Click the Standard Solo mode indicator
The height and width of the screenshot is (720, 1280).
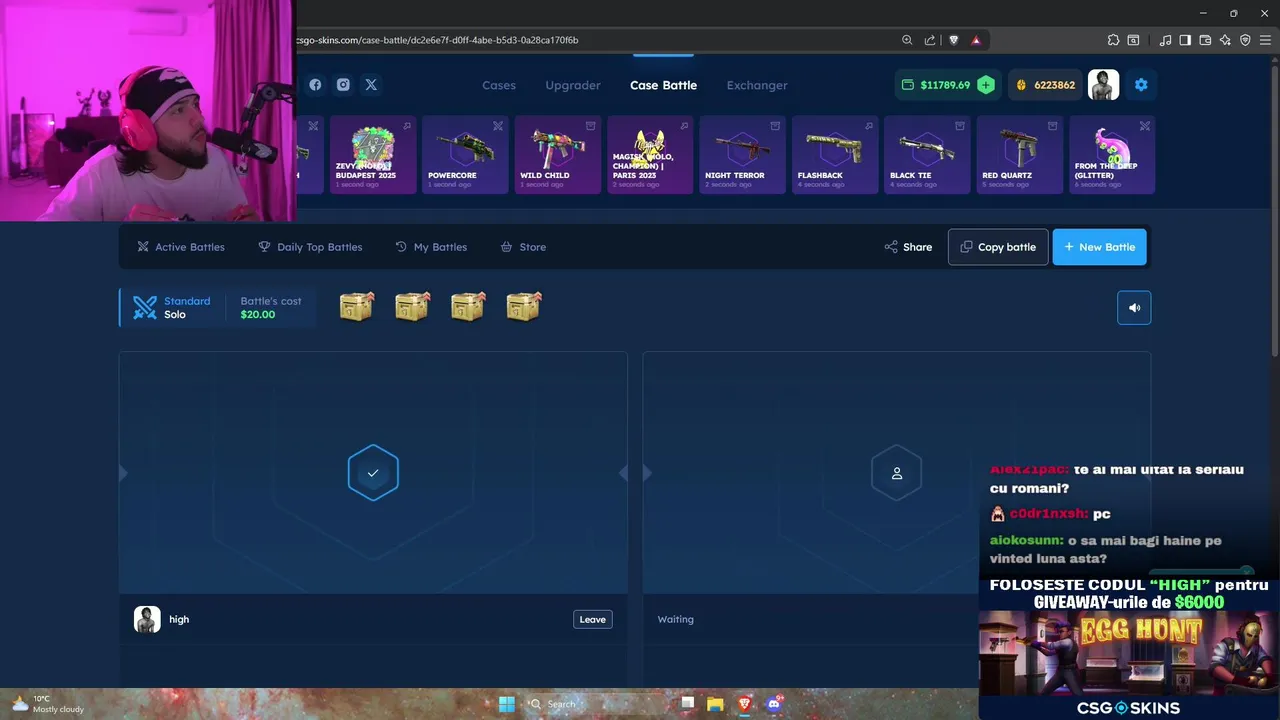(171, 307)
